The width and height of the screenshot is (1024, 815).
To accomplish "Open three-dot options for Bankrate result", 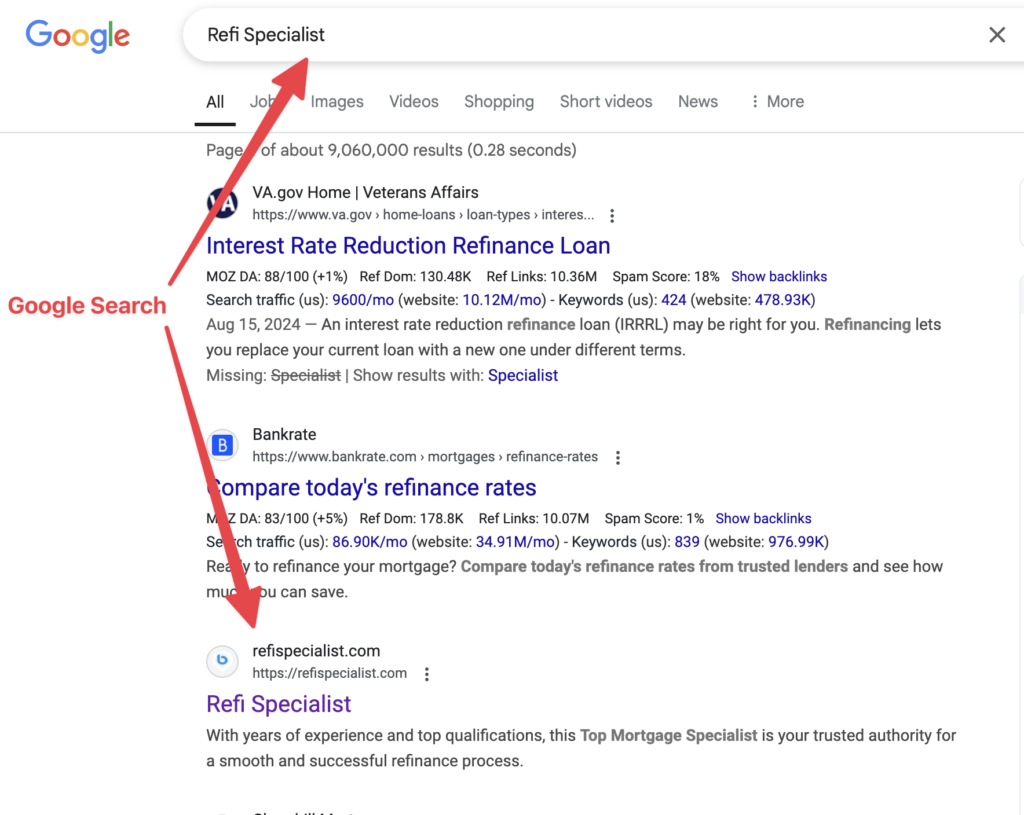I will 618,457.
